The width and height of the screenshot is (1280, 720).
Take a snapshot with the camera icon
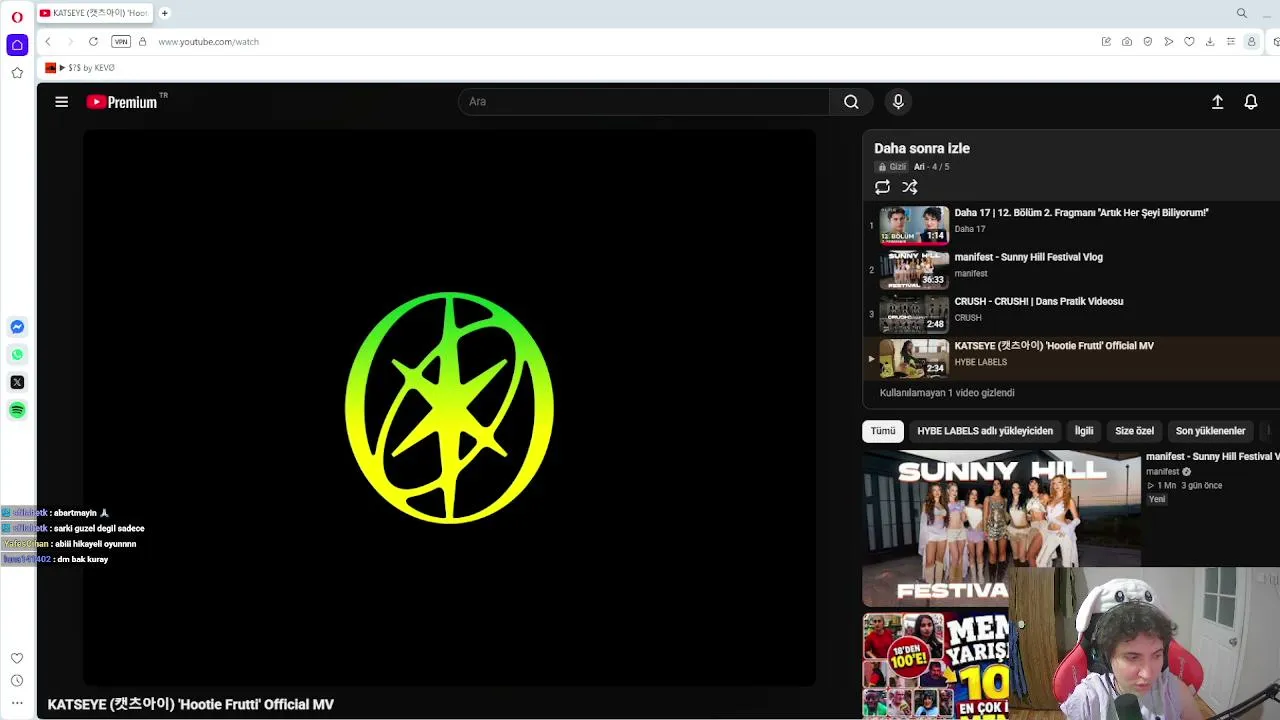1127,42
